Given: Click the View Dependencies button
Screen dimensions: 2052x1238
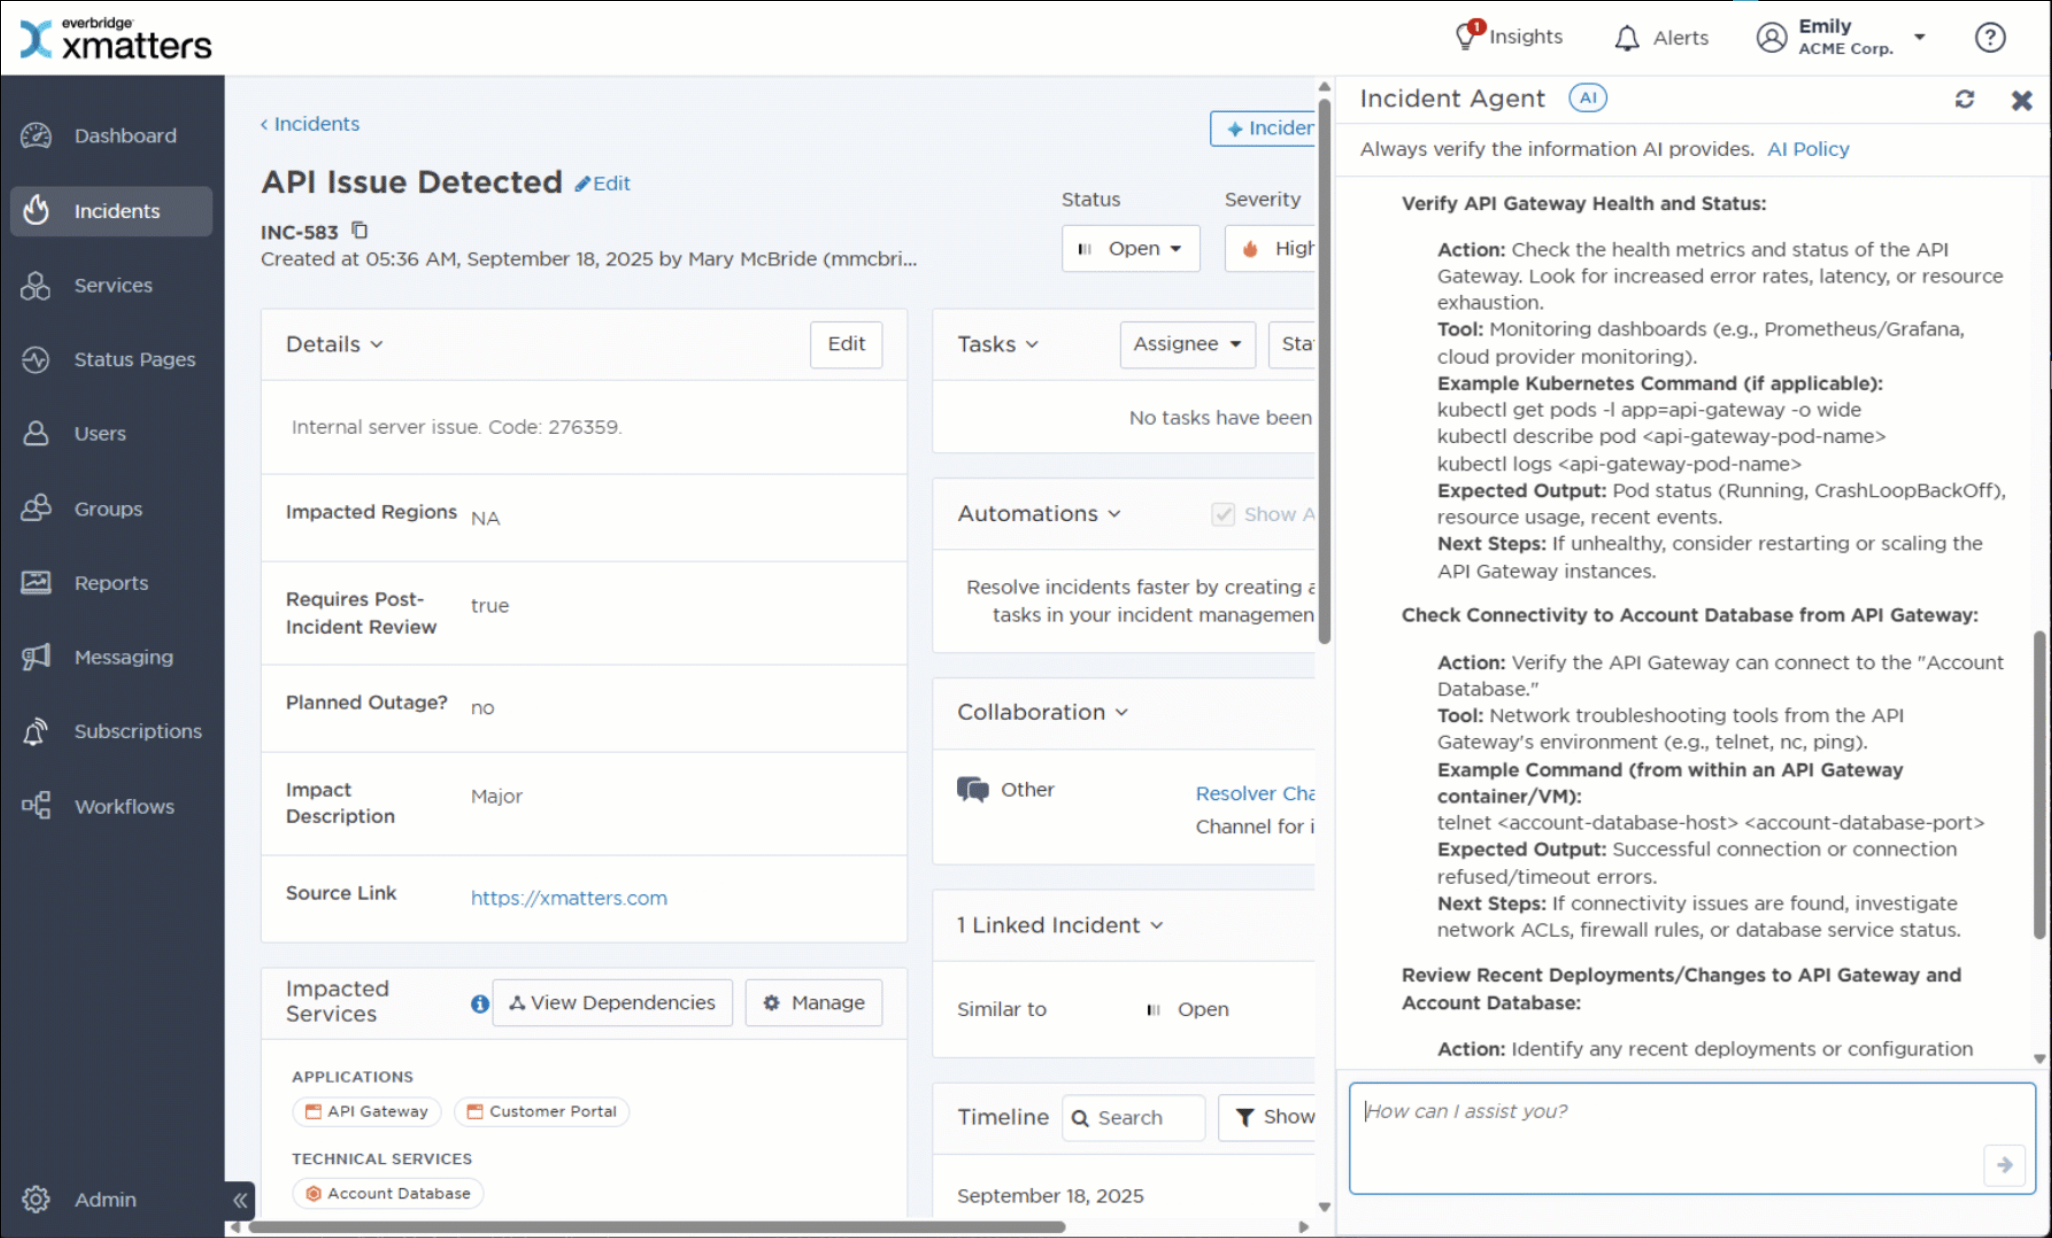Looking at the screenshot, I should (612, 1003).
